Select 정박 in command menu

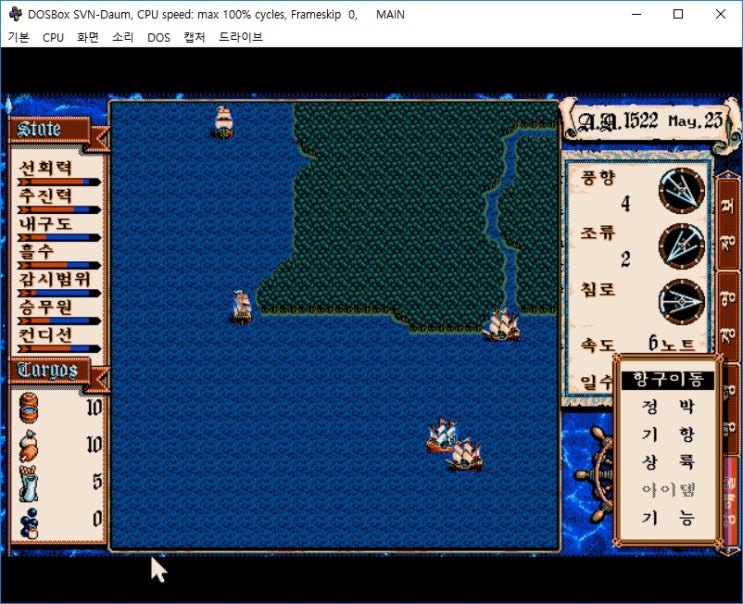[668, 406]
